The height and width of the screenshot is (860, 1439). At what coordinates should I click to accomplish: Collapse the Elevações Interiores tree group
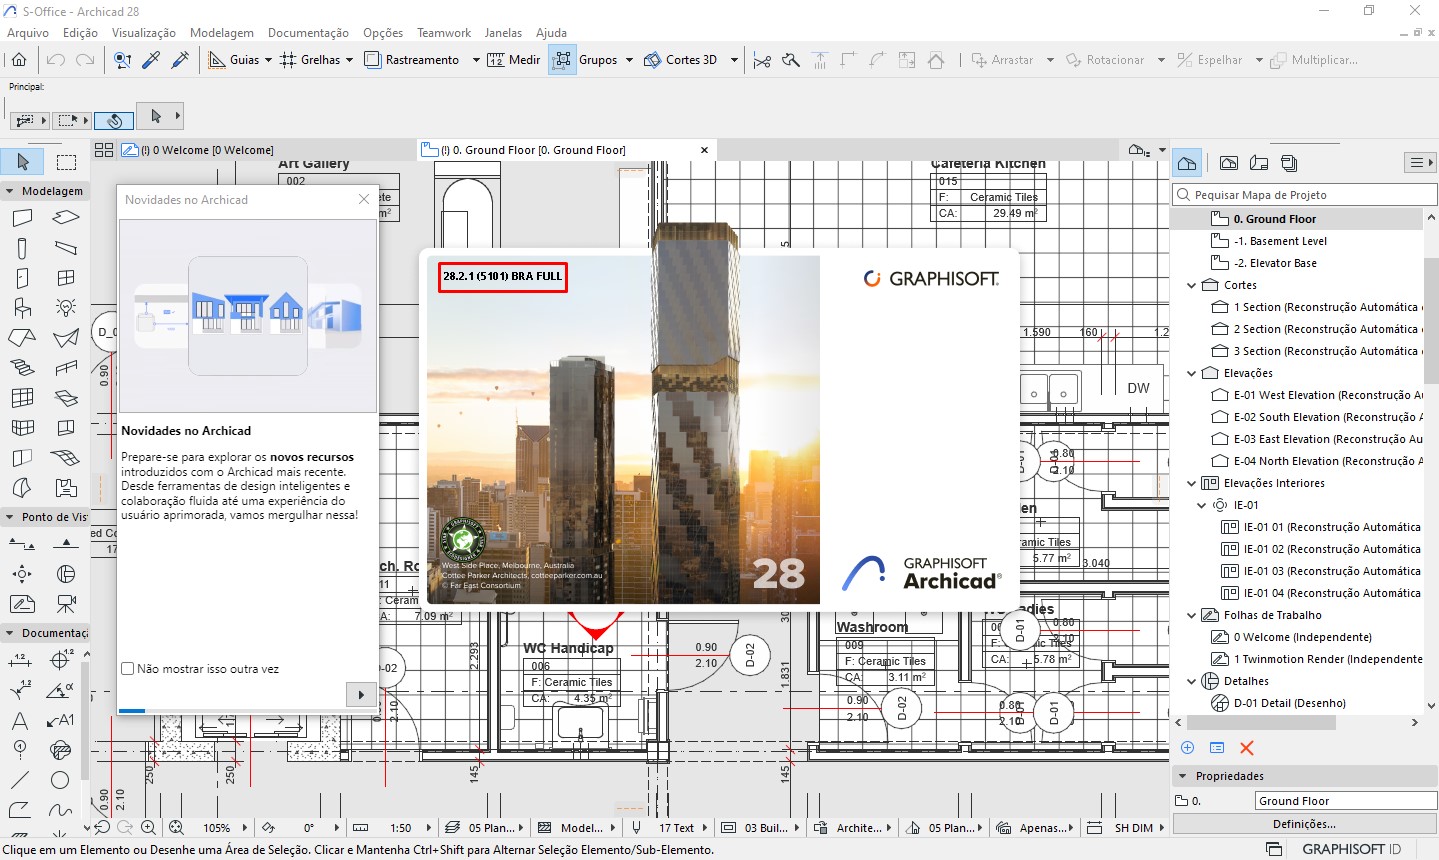[x=1191, y=483]
